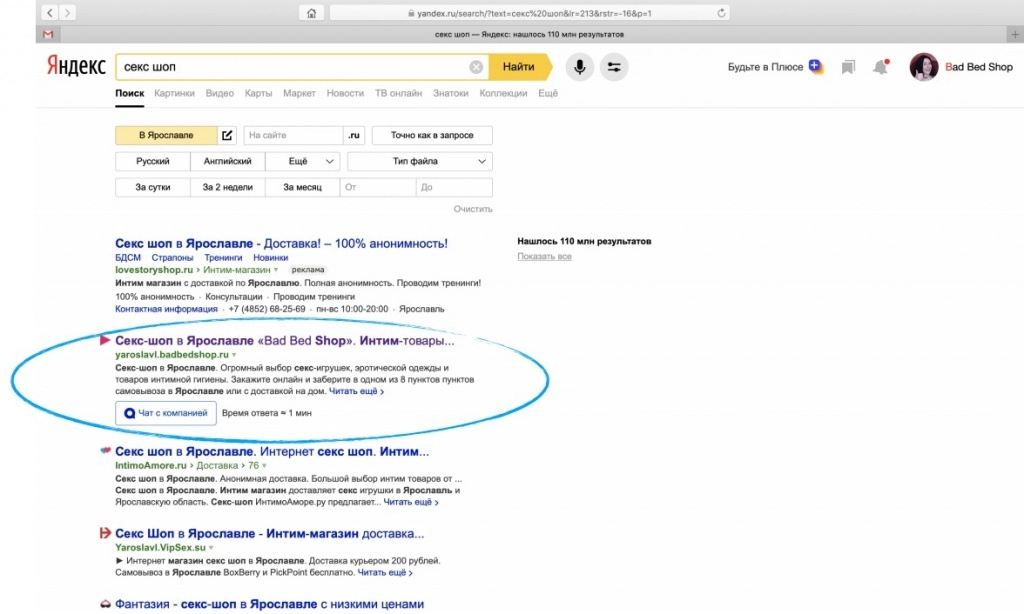Expand Читать ещё in VipSex snippet
1024x614 pixels.
pos(385,572)
